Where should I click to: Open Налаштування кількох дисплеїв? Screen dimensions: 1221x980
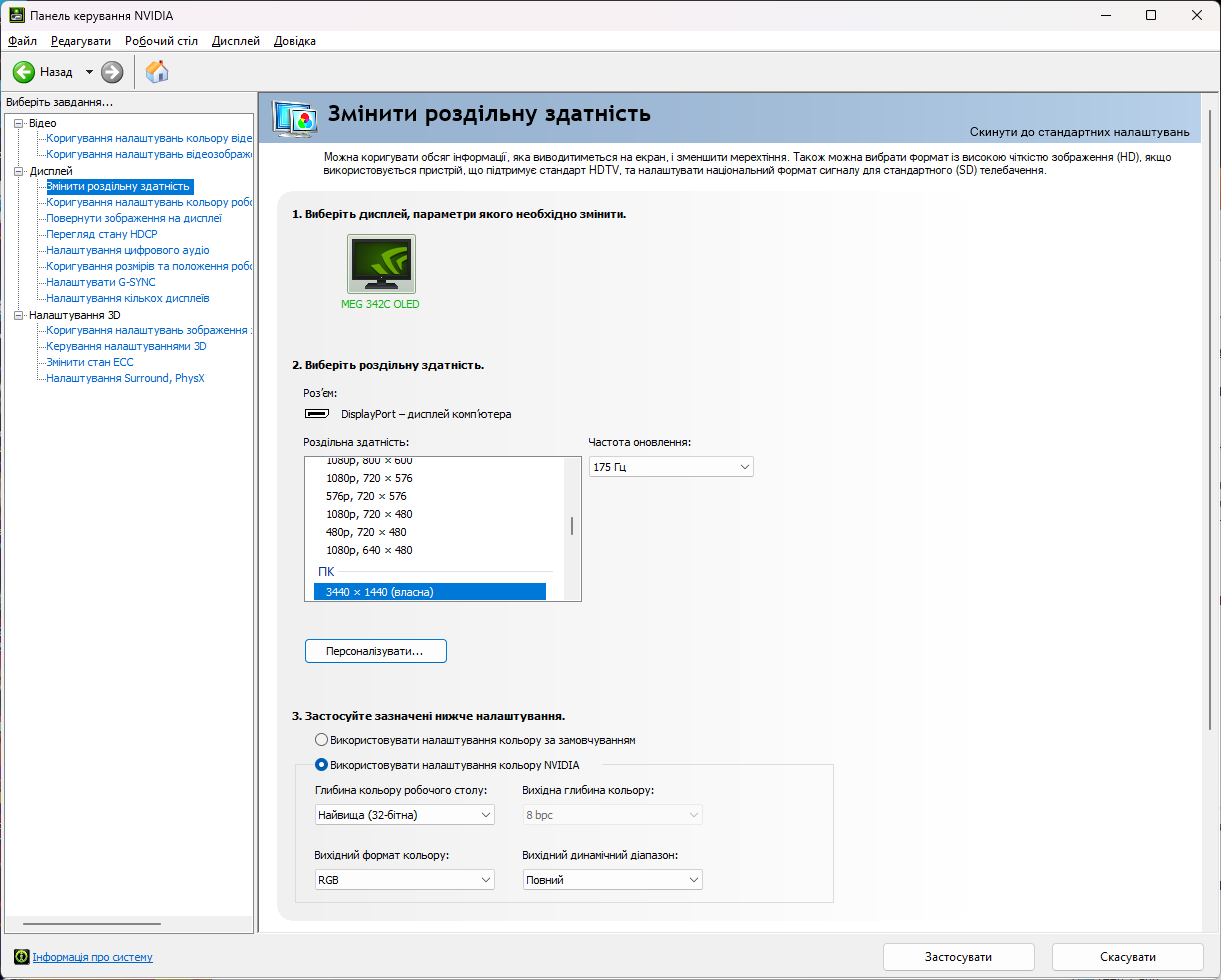click(128, 298)
